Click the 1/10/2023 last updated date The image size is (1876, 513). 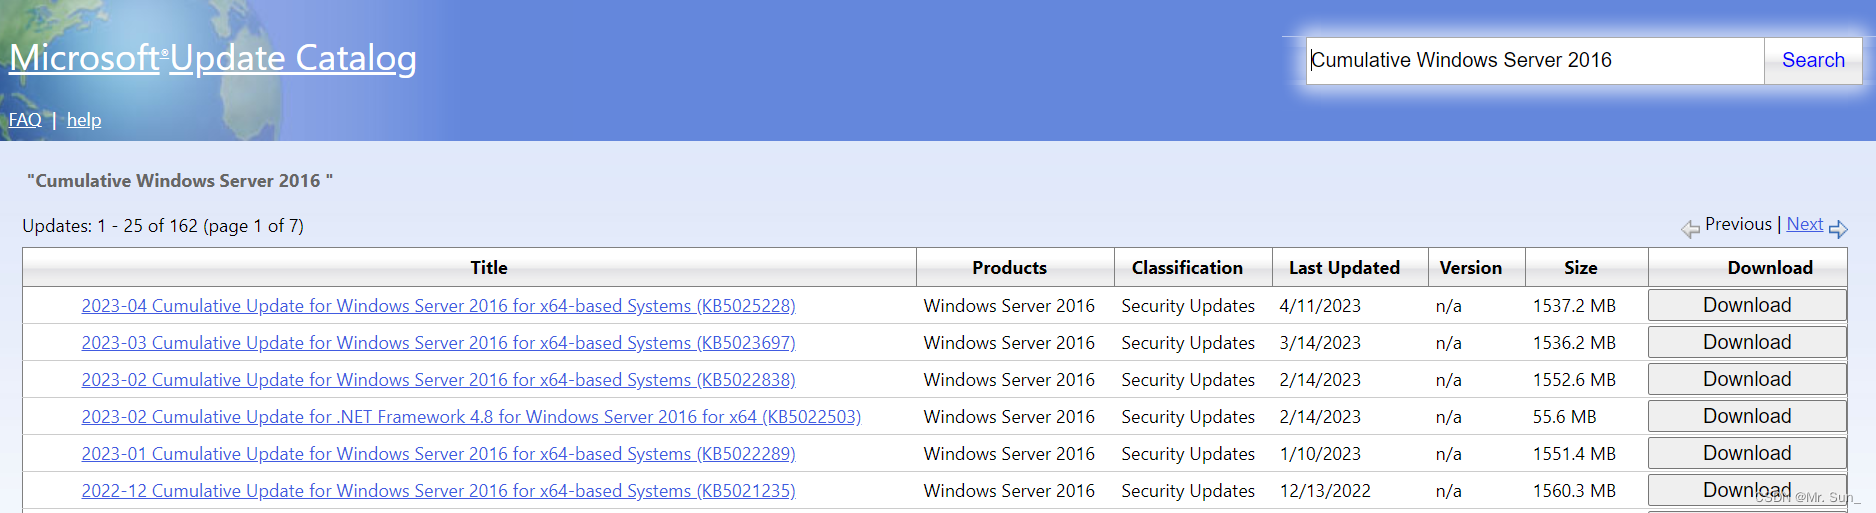point(1320,454)
